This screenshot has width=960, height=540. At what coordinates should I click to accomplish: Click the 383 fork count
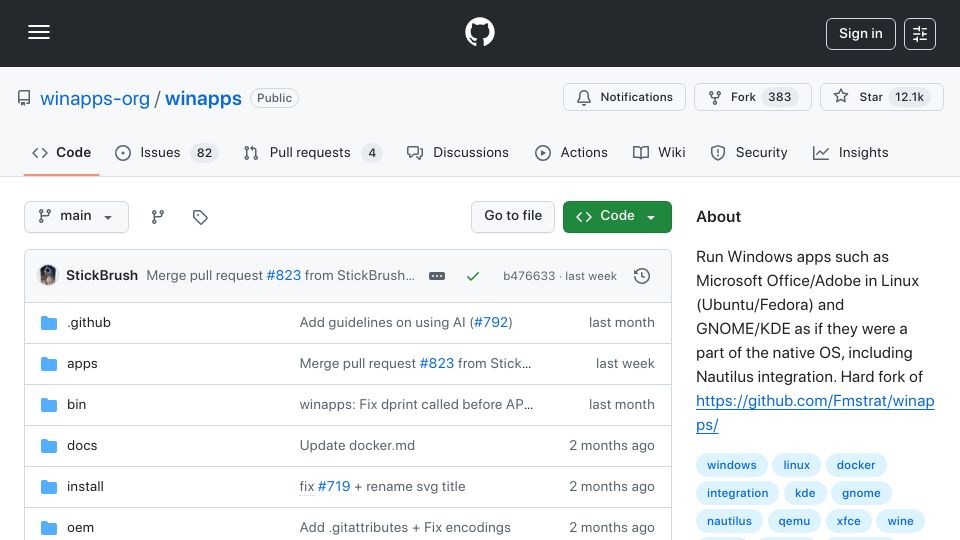779,97
